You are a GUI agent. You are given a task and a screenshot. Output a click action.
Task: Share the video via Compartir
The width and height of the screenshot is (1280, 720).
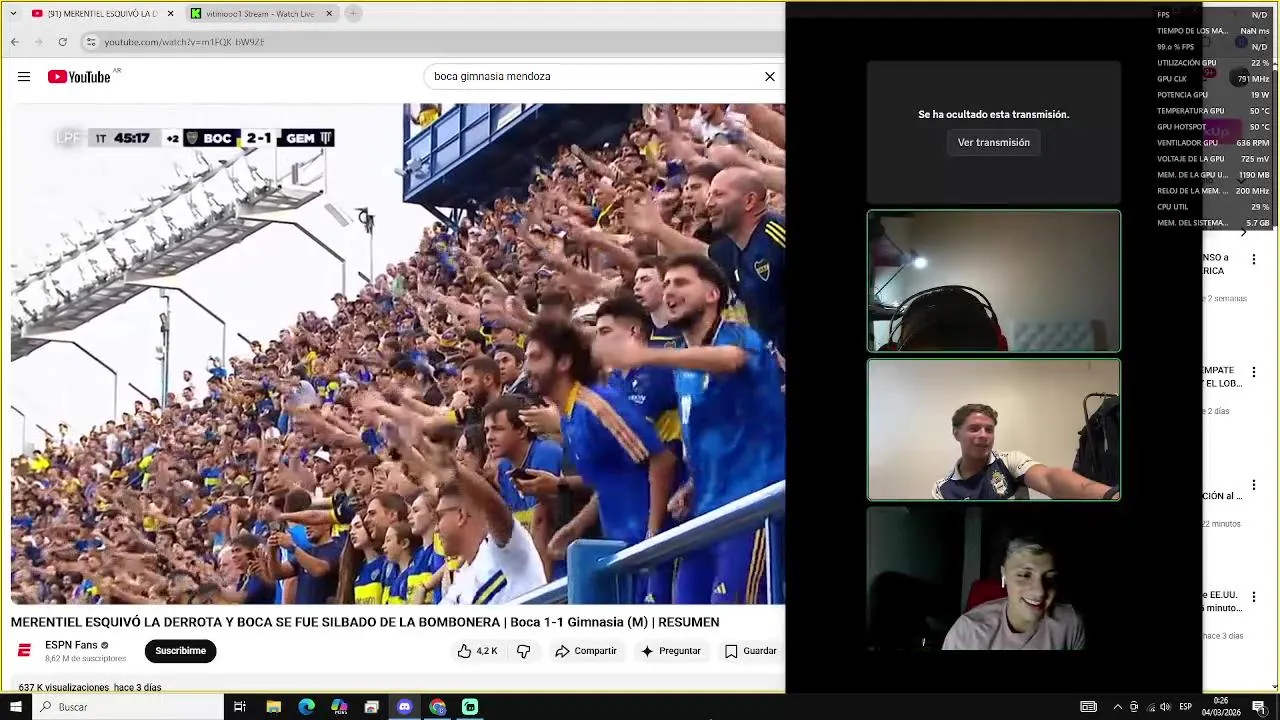[586, 651]
